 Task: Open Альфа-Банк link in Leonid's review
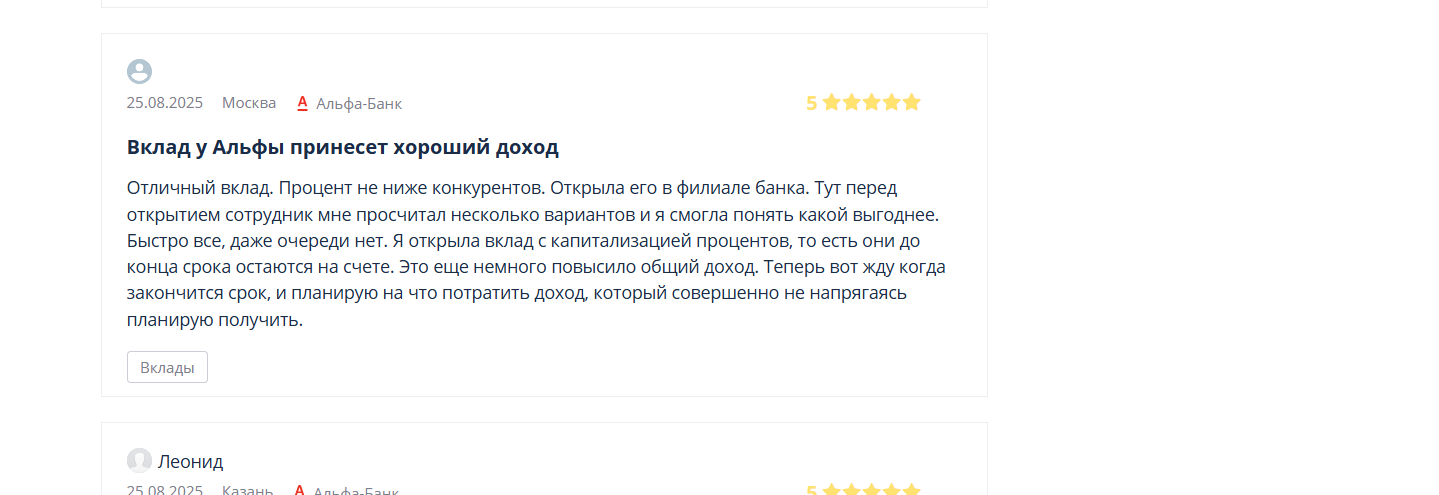(356, 490)
